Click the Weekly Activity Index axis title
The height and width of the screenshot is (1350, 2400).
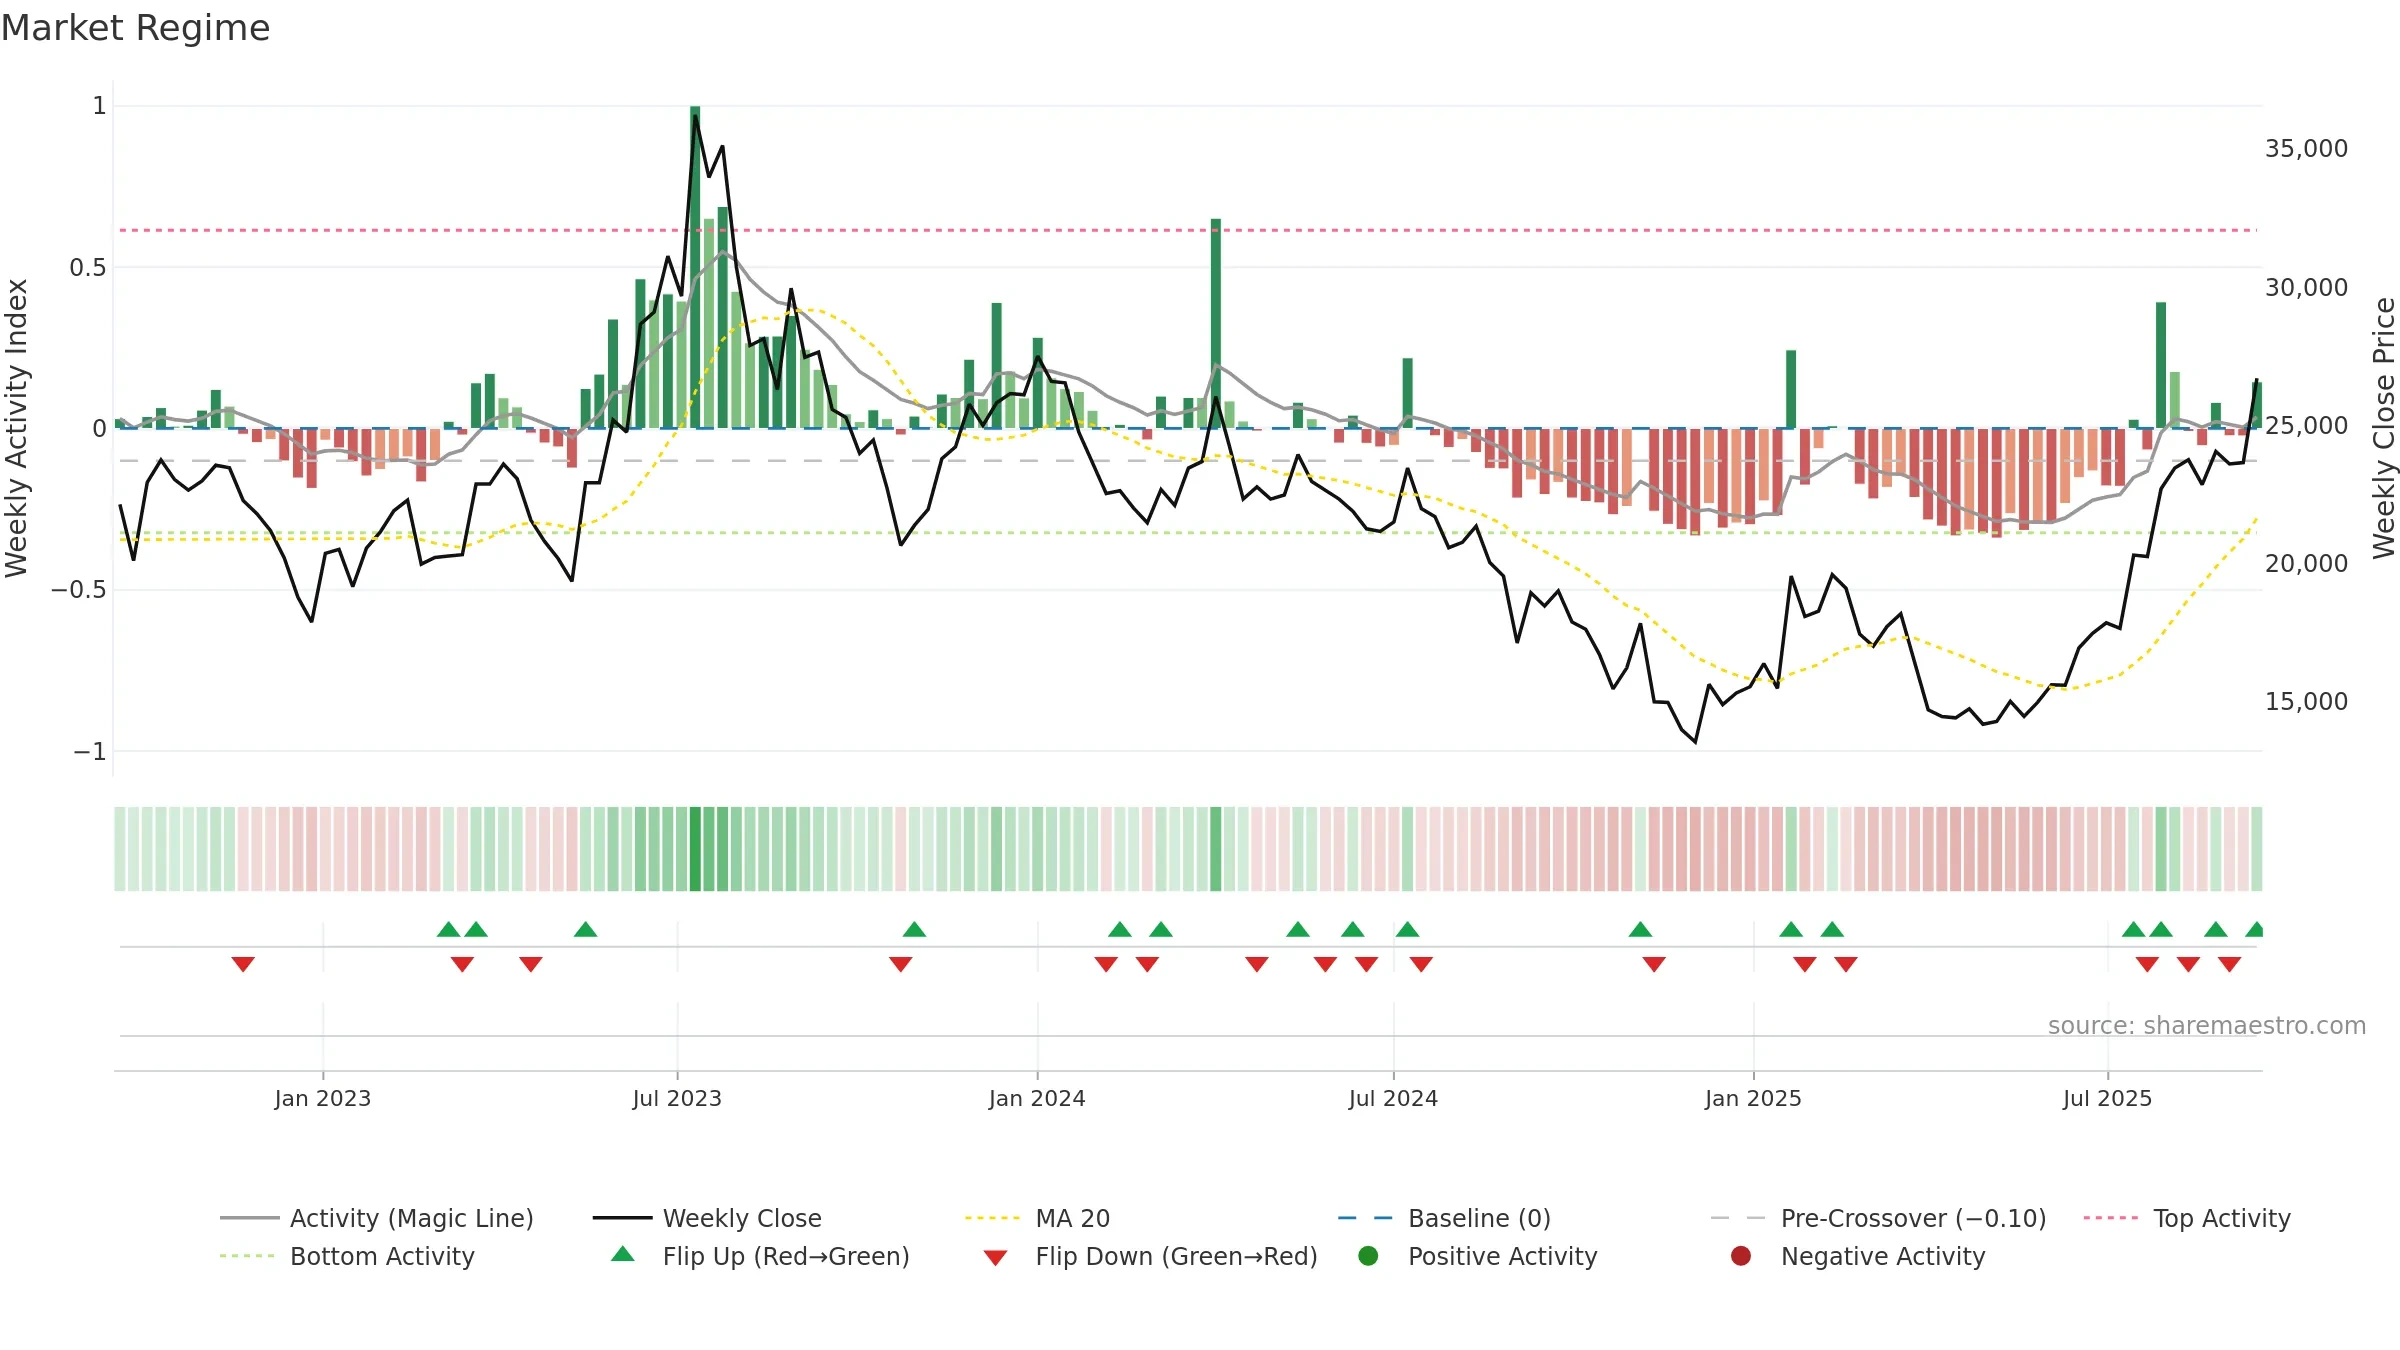click(17, 428)
